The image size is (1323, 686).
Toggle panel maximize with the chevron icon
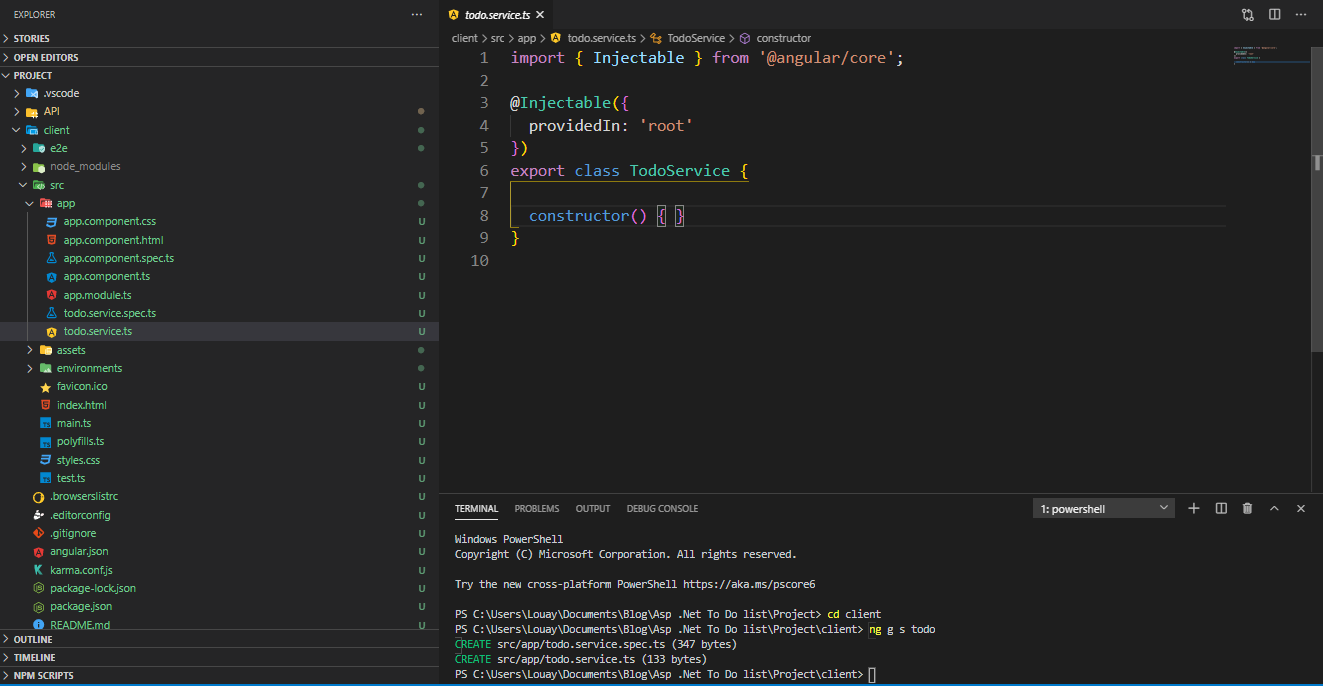[x=1274, y=508]
